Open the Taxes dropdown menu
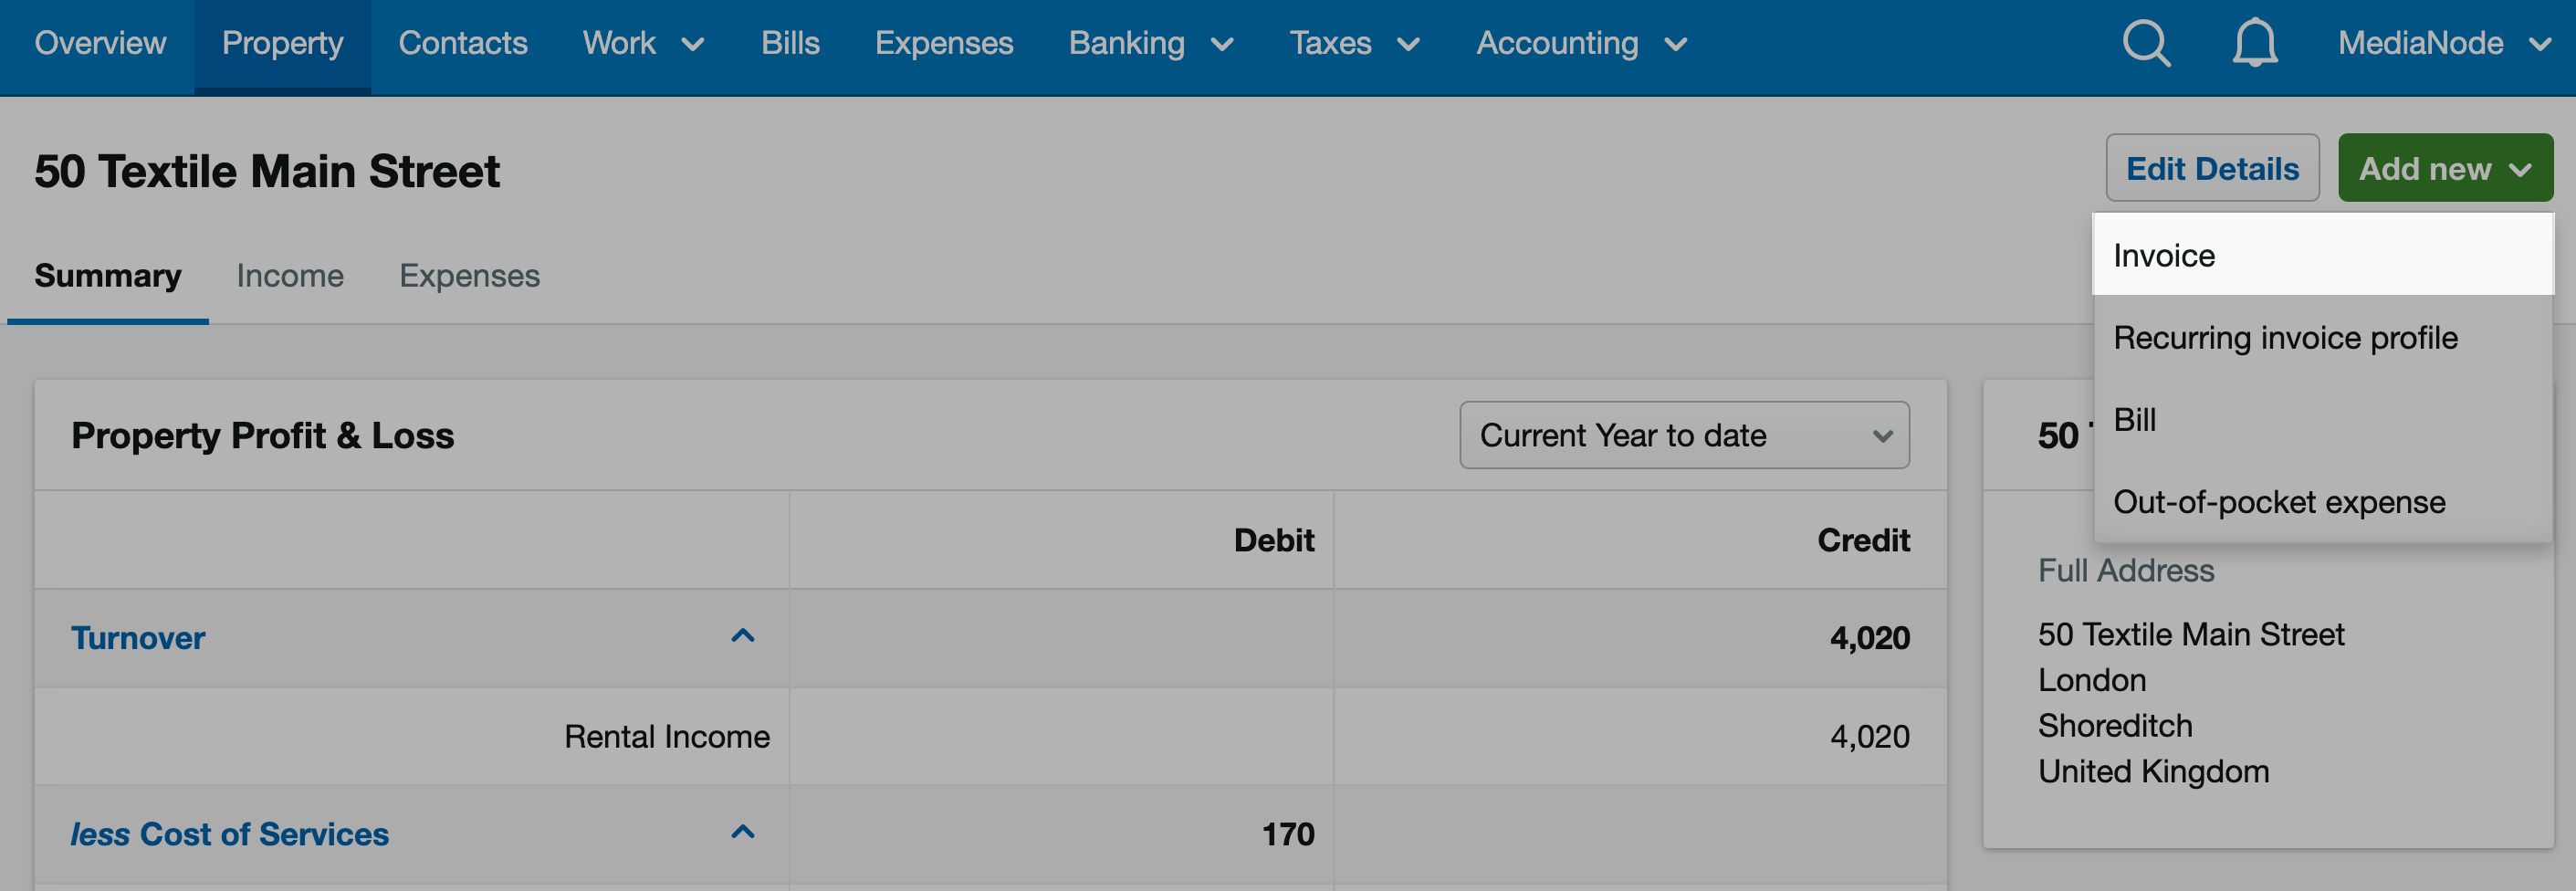The height and width of the screenshot is (891, 2576). (1354, 43)
